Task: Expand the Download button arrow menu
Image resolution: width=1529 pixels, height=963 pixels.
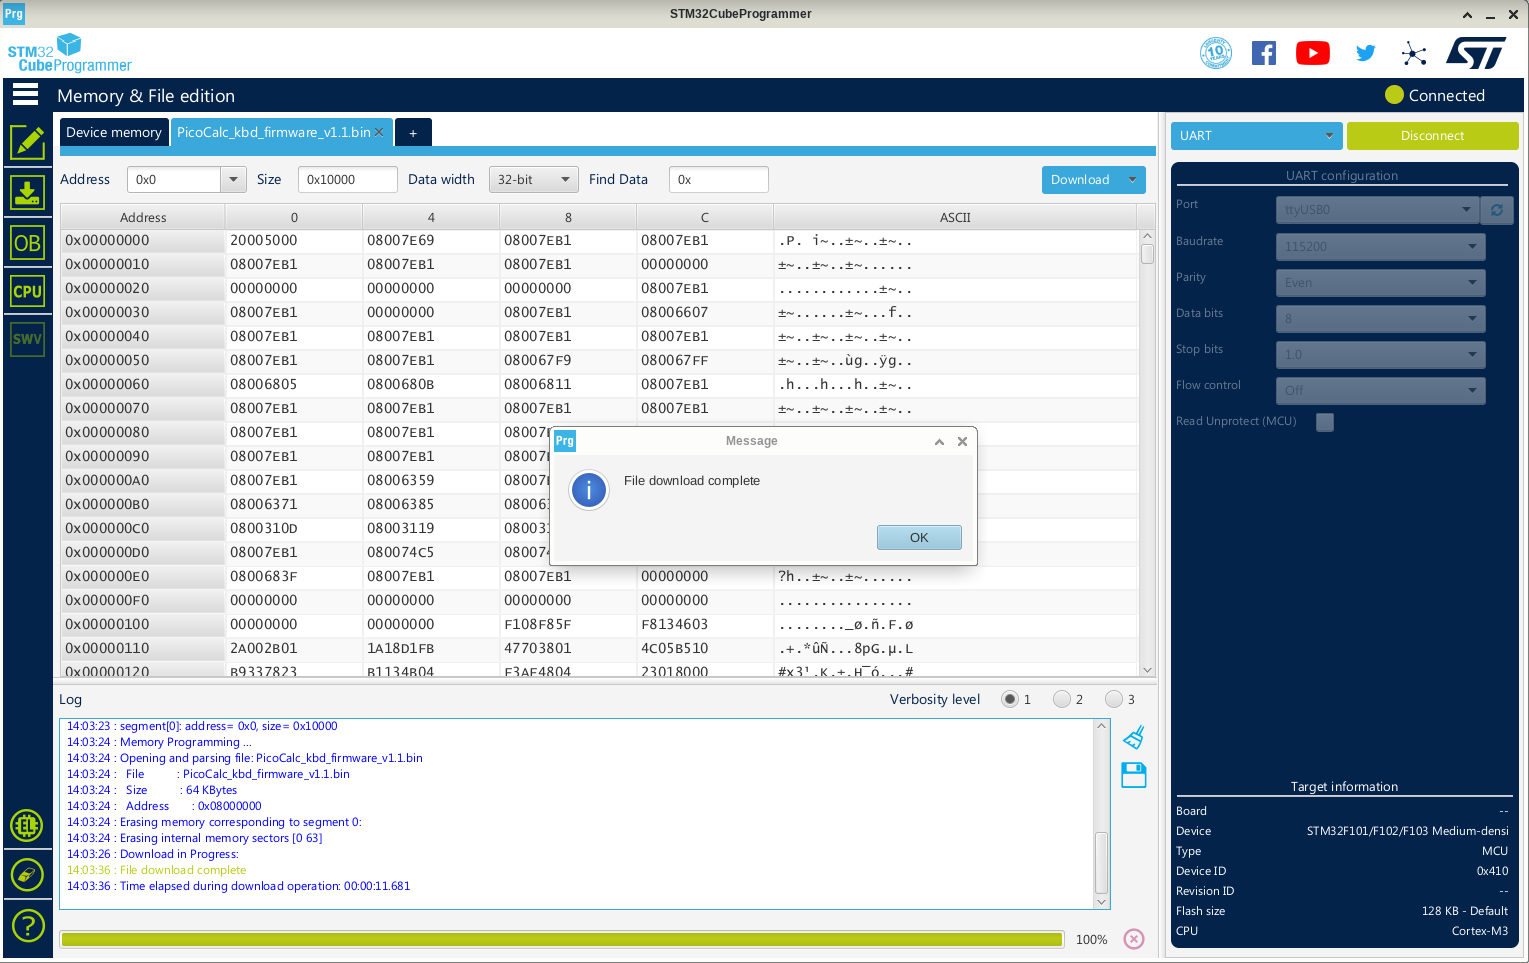Action: (1133, 180)
